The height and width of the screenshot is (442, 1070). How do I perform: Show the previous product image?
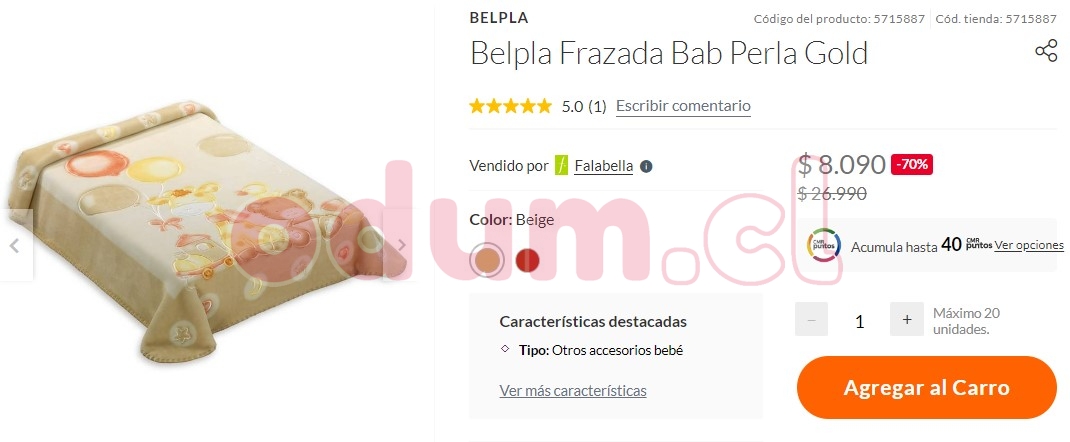click(x=14, y=246)
